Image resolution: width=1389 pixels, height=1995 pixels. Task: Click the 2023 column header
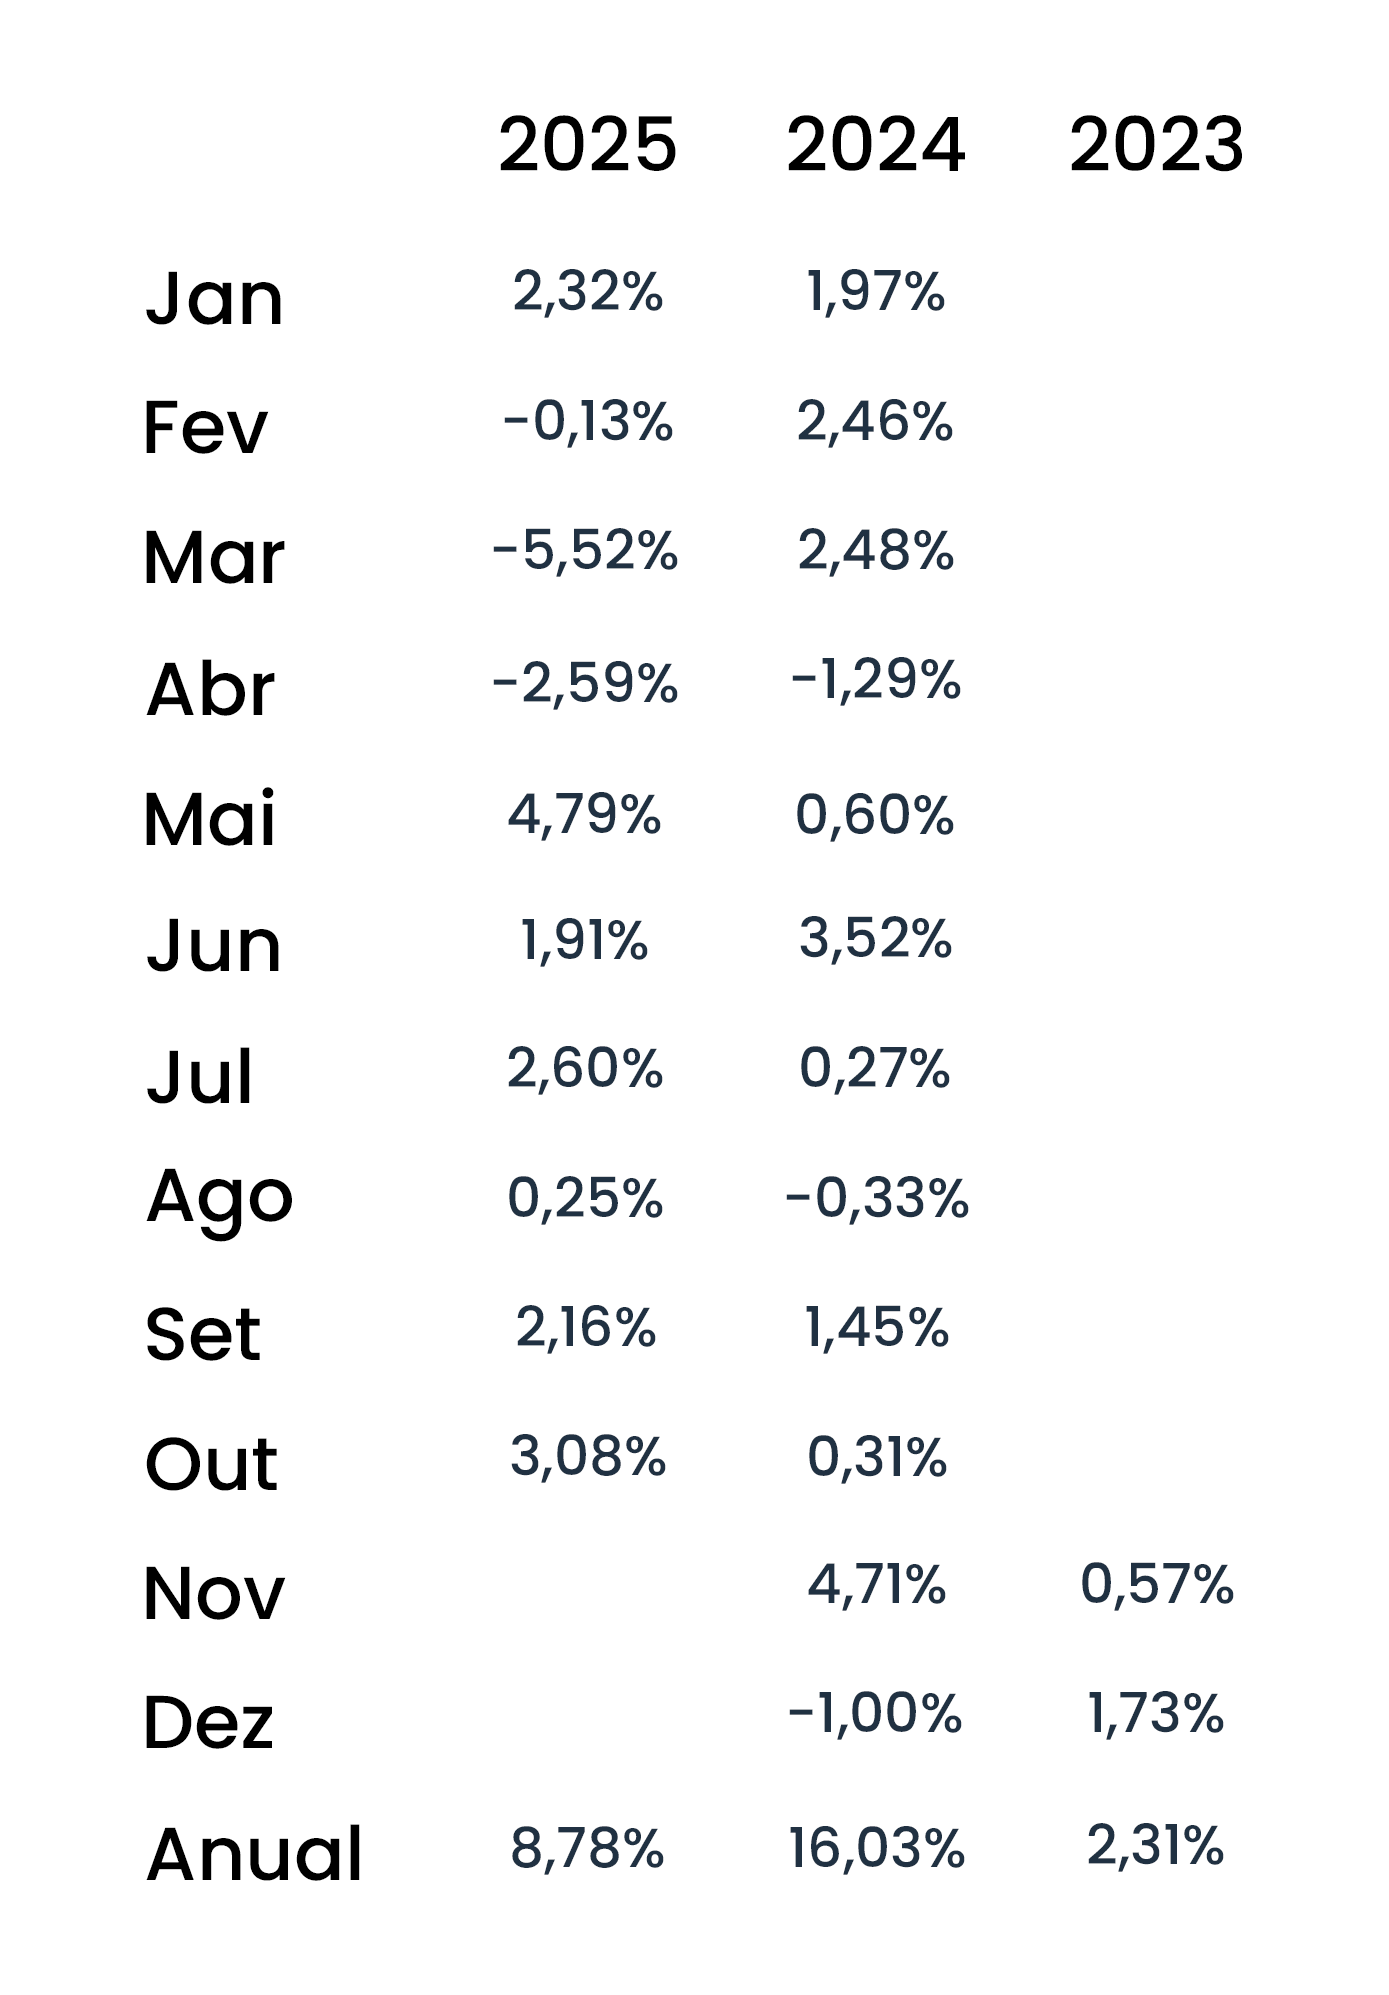click(1156, 145)
